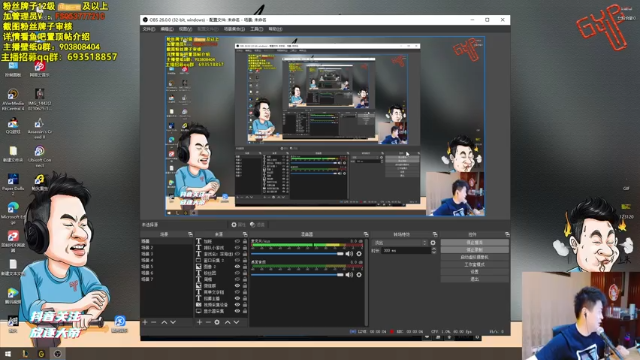Open transition properties gear next to 淡出

tap(433, 243)
